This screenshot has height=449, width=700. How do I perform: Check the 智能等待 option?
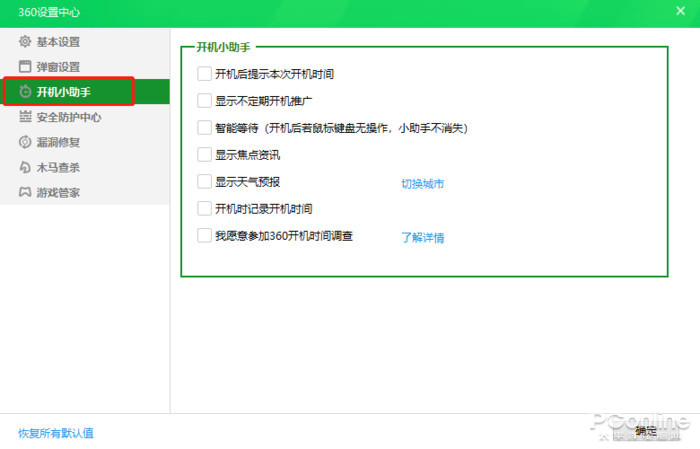204,128
